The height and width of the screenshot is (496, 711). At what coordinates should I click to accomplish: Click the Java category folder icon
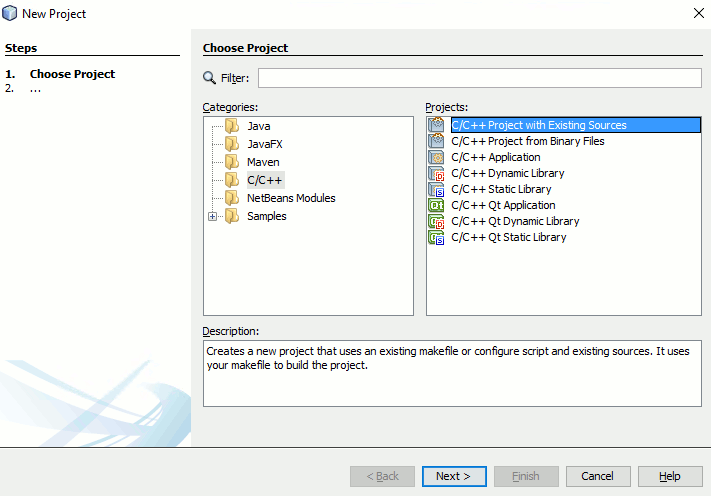coord(232,126)
